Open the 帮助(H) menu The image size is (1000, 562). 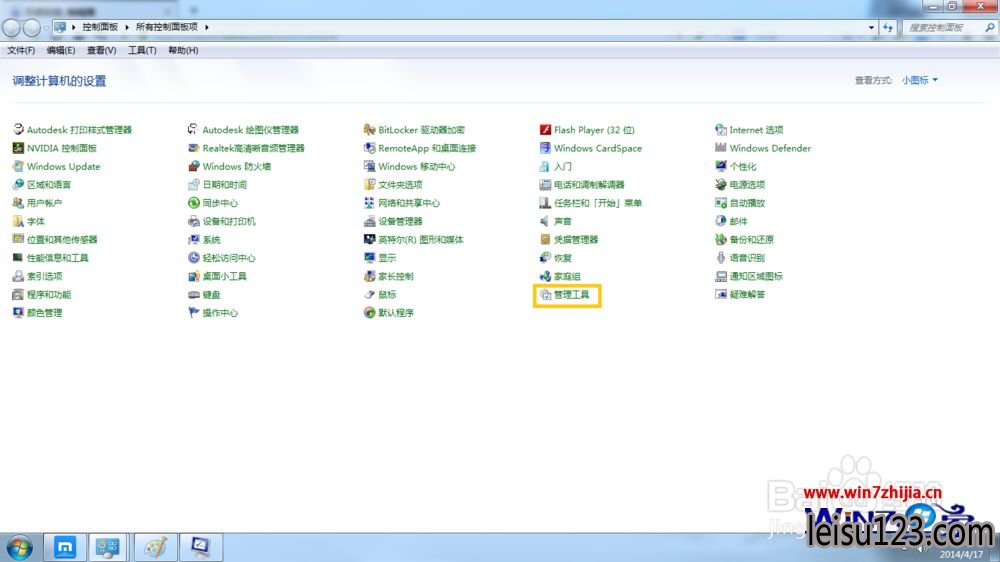(183, 50)
